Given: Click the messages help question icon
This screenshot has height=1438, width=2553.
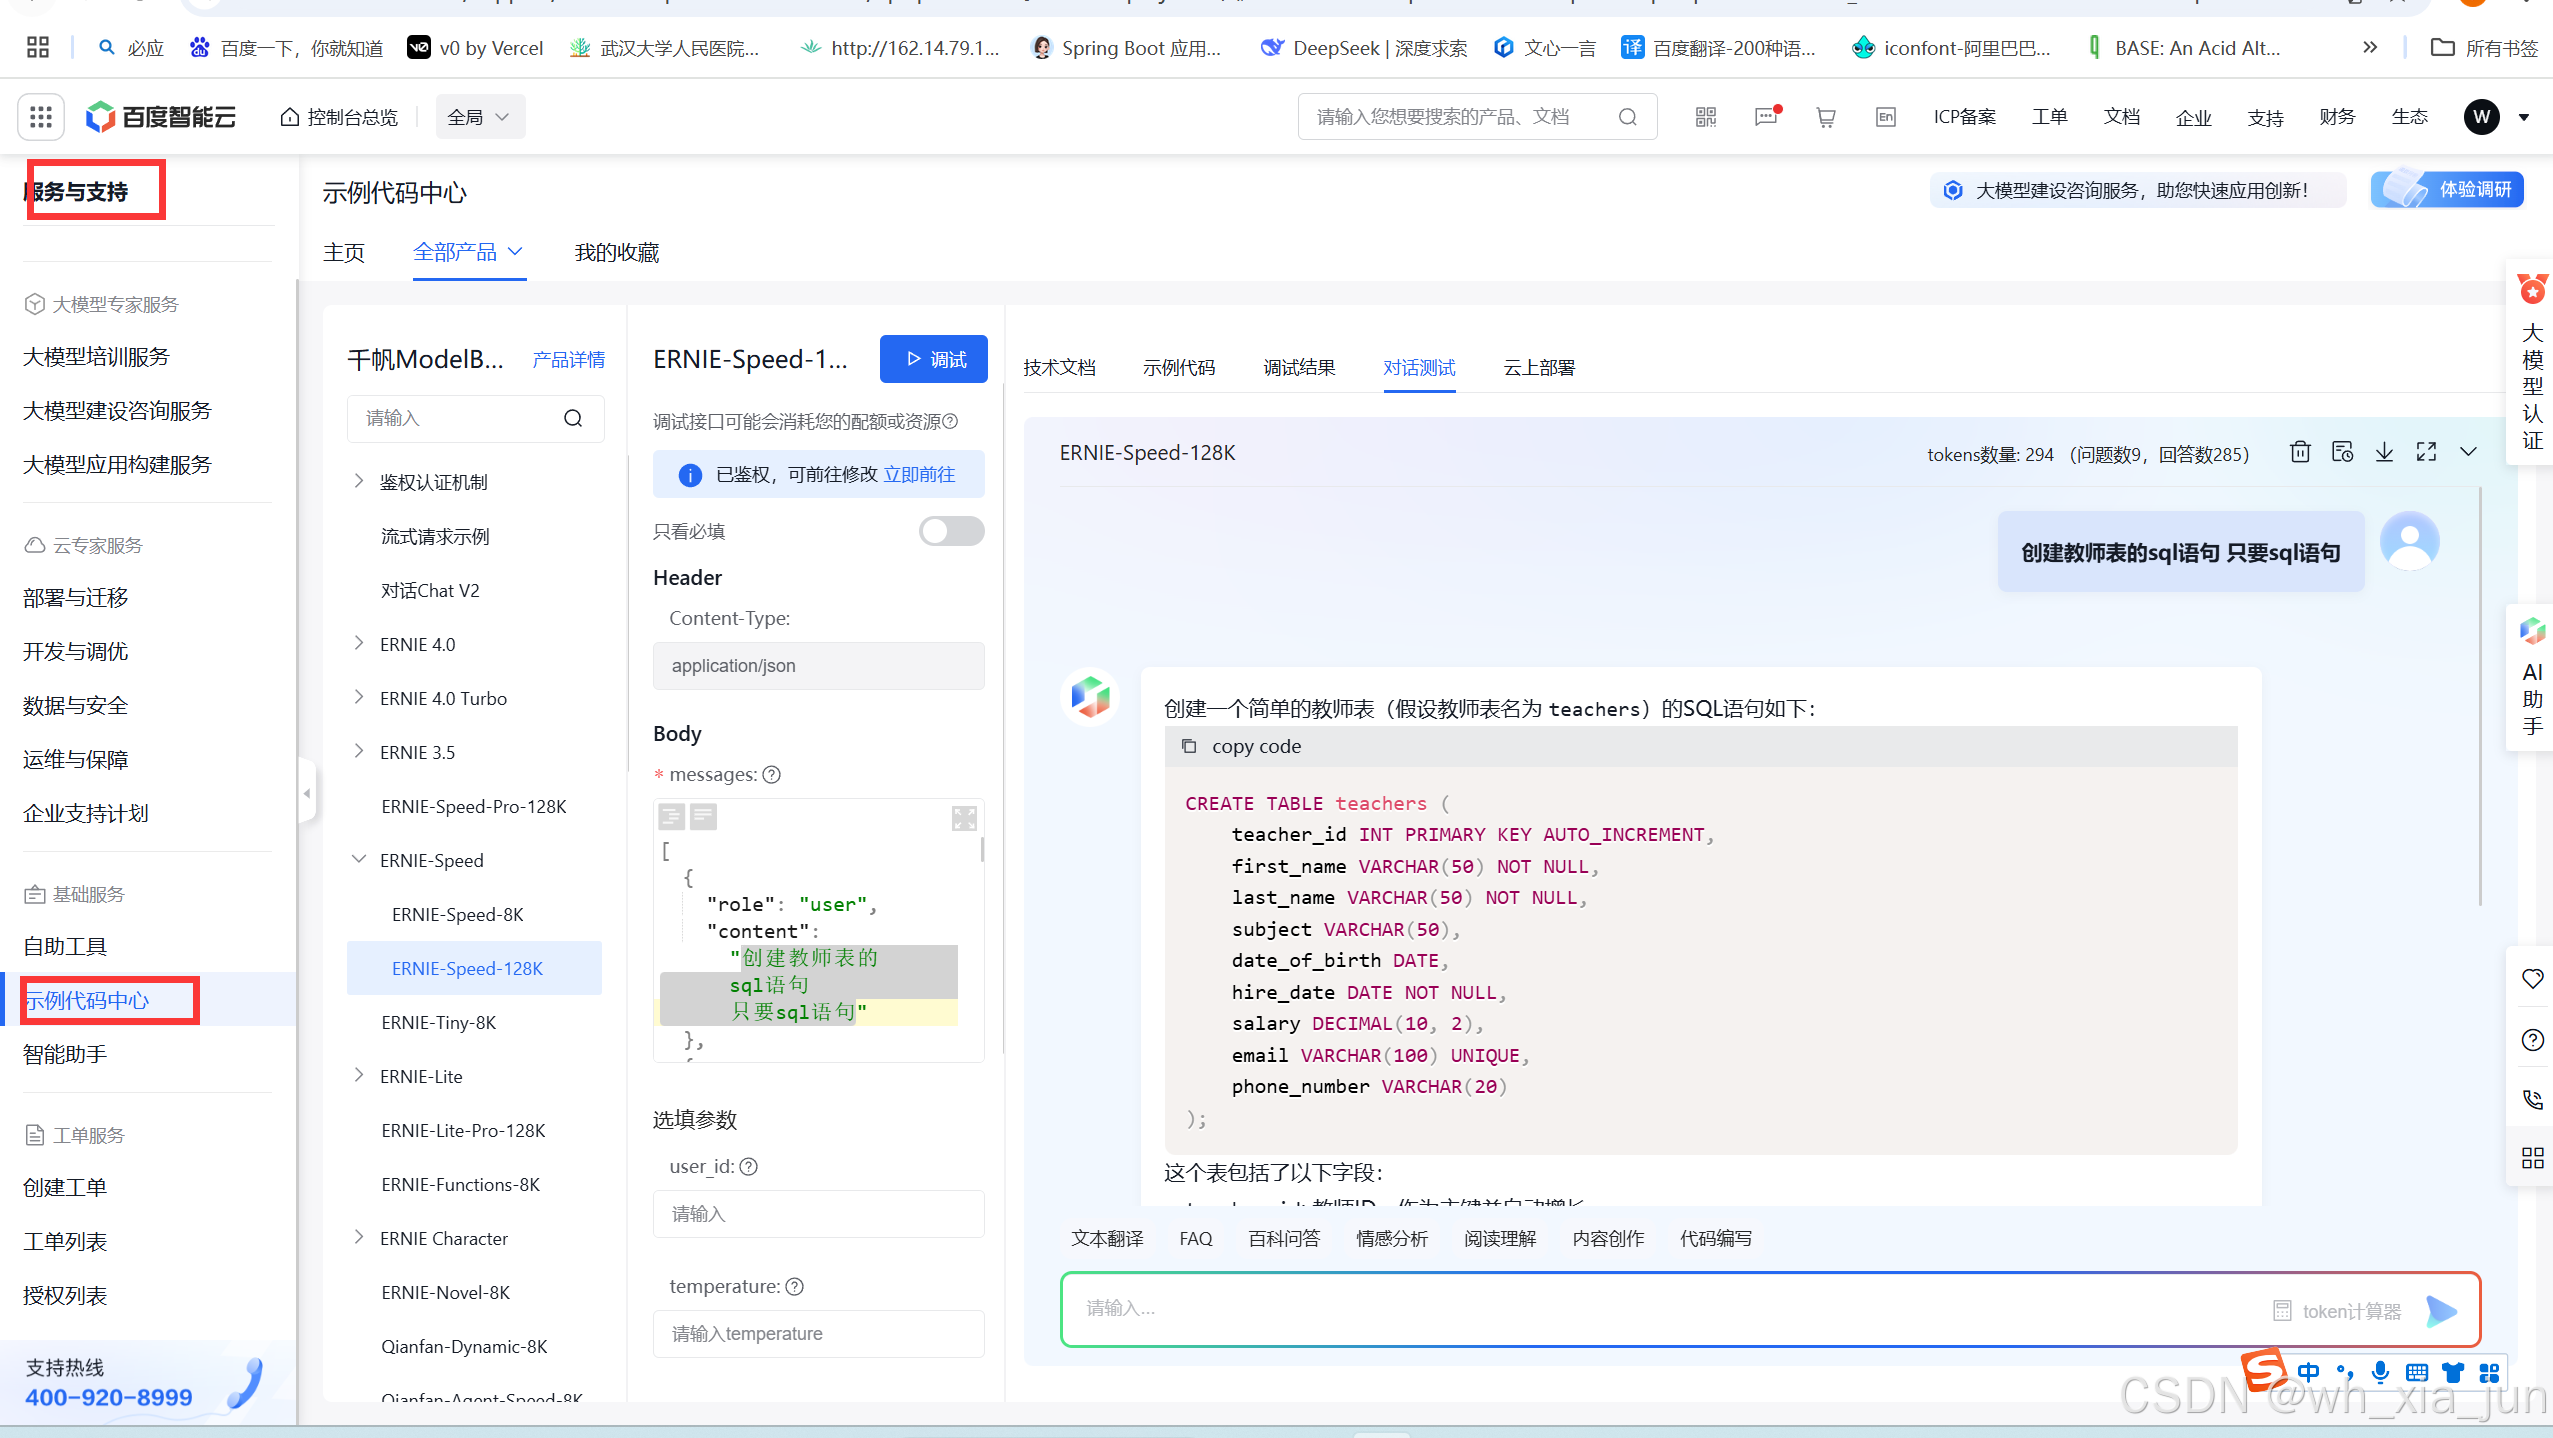Looking at the screenshot, I should 772,774.
